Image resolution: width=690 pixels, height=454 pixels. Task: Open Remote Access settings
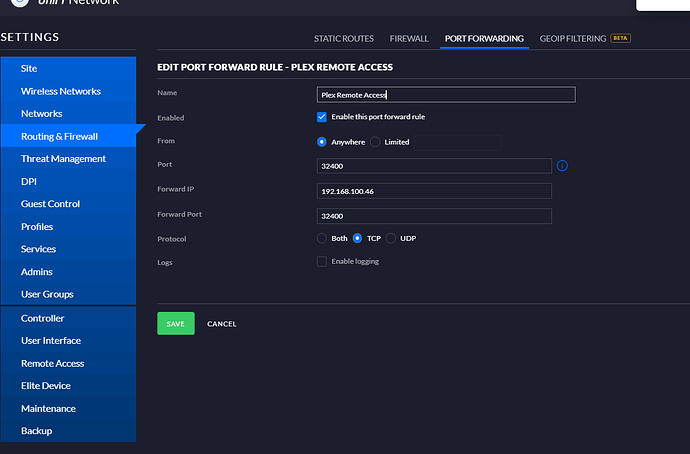[68, 363]
